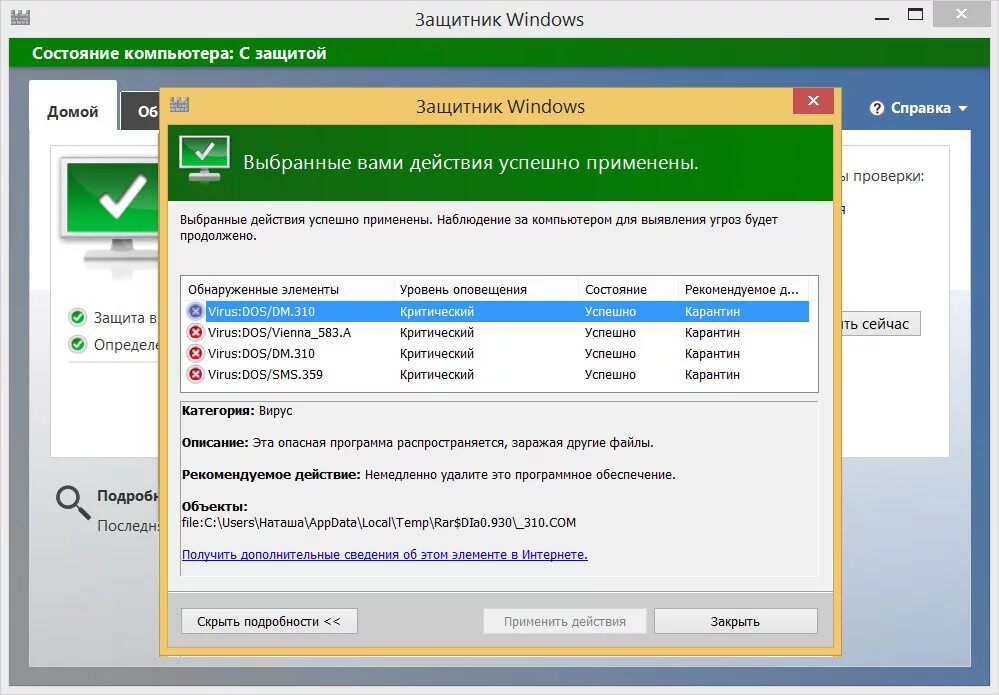Image resolution: width=999 pixels, height=695 pixels.
Task: Click the Состояние column header
Action: 628,289
